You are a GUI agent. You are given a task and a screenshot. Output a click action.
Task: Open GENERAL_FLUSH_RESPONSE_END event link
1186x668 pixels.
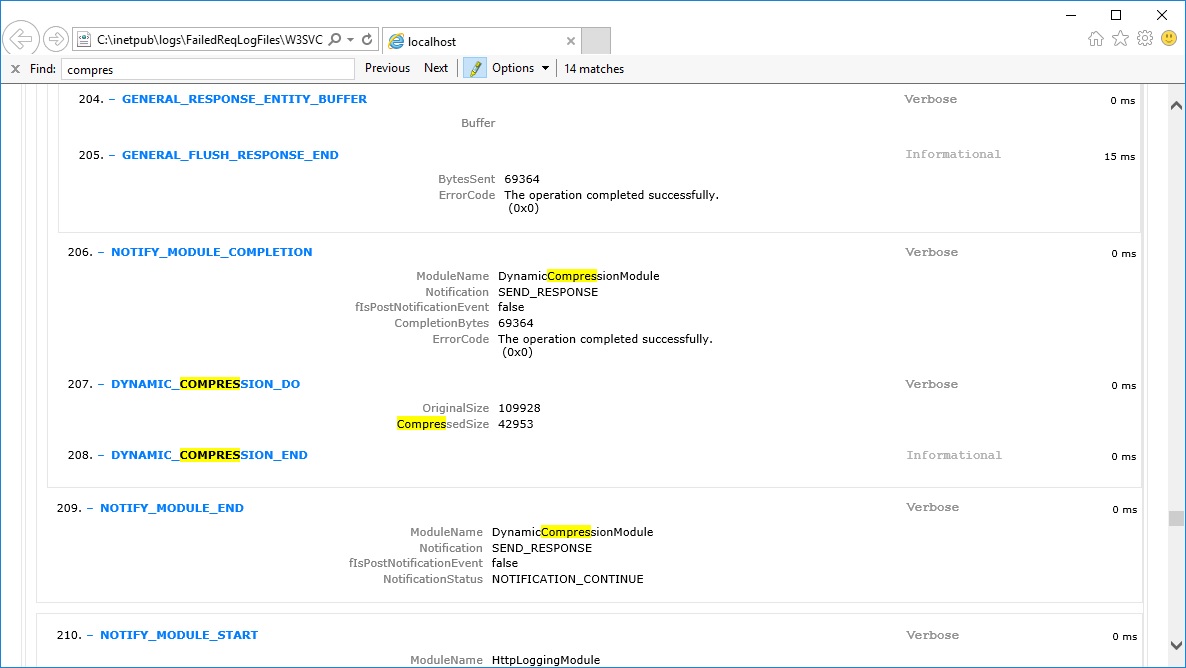coord(230,155)
